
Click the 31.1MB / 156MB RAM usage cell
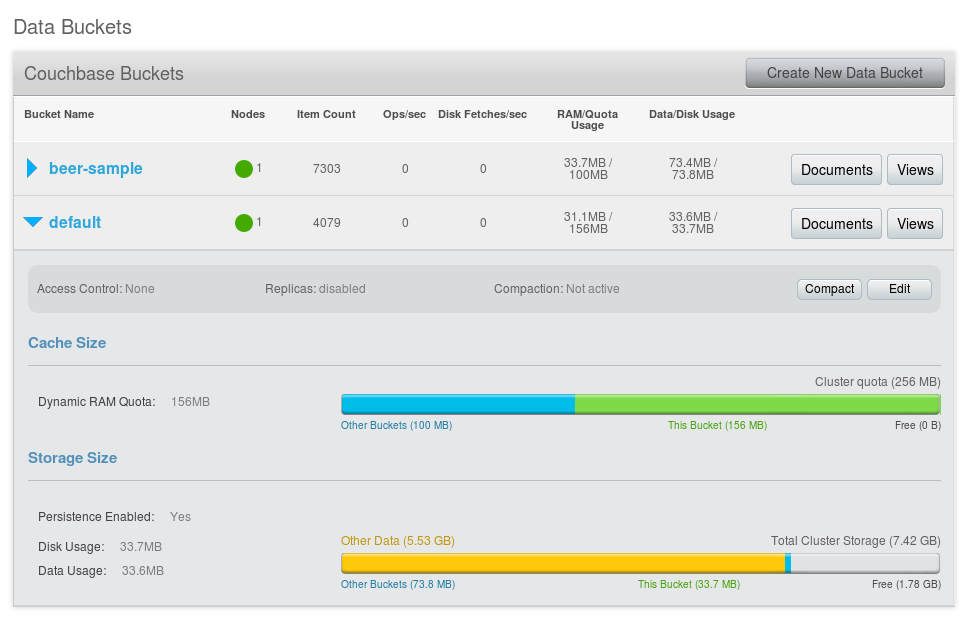[588, 222]
